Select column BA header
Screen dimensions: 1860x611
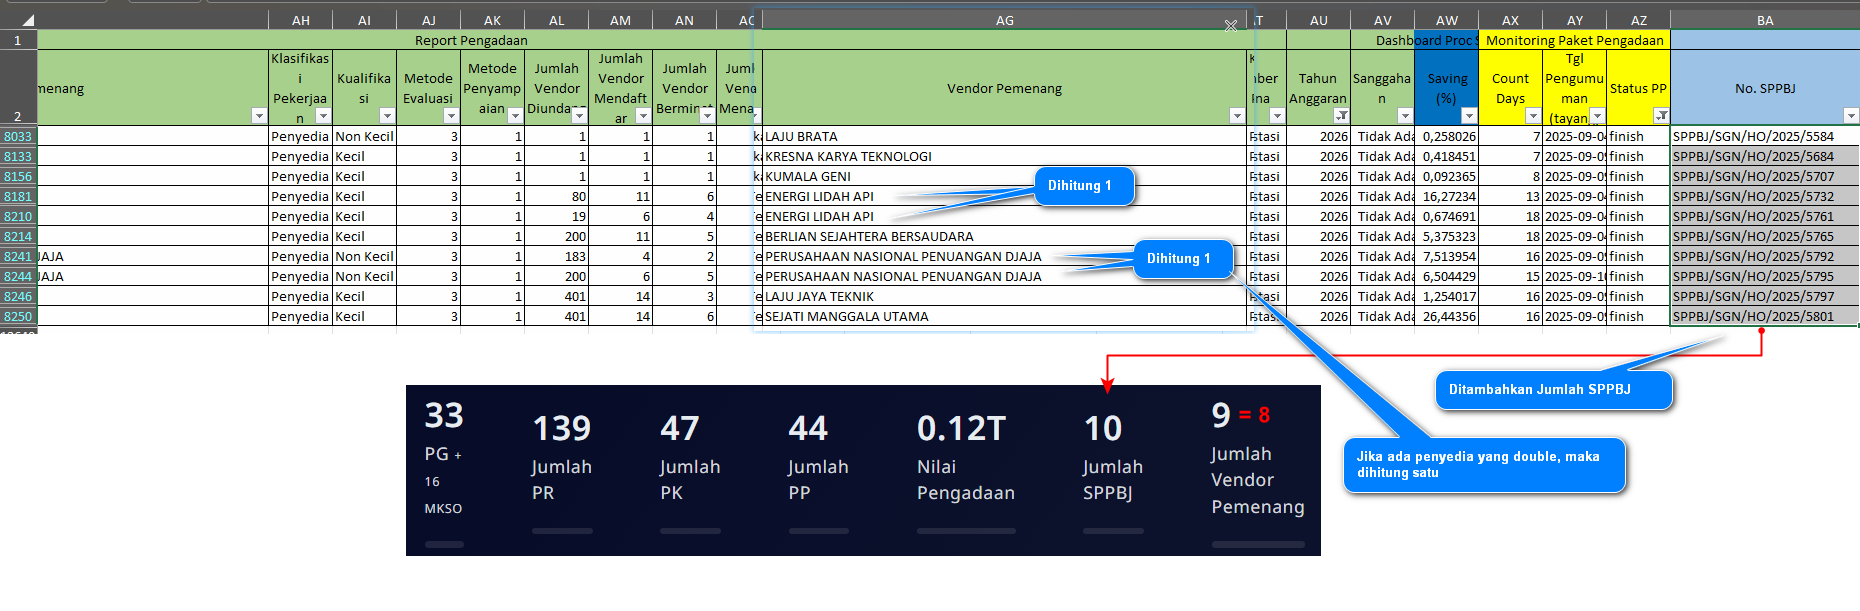(1765, 20)
